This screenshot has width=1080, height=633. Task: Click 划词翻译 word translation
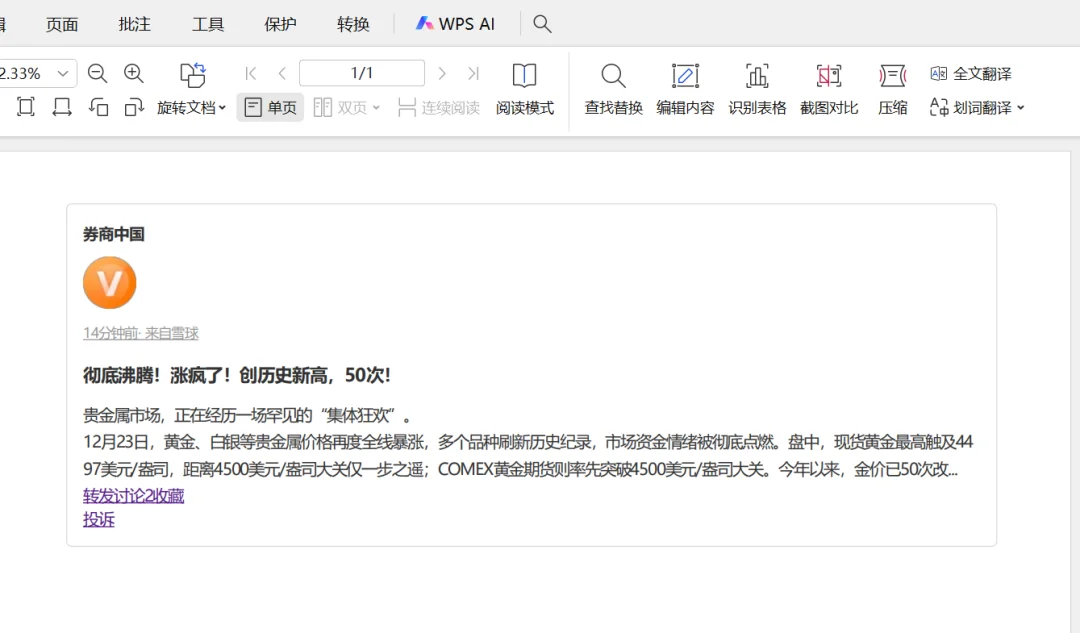pyautogui.click(x=970, y=107)
